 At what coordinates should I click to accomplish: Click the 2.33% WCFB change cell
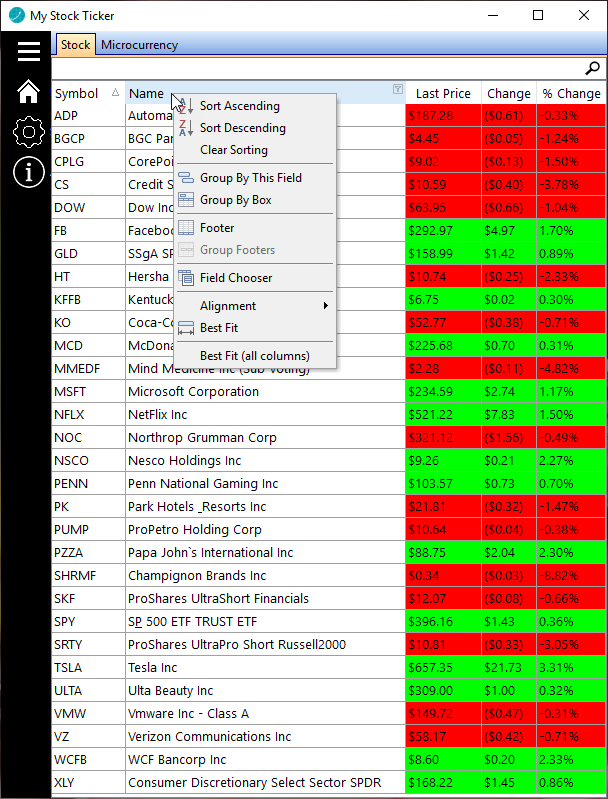[571, 759]
